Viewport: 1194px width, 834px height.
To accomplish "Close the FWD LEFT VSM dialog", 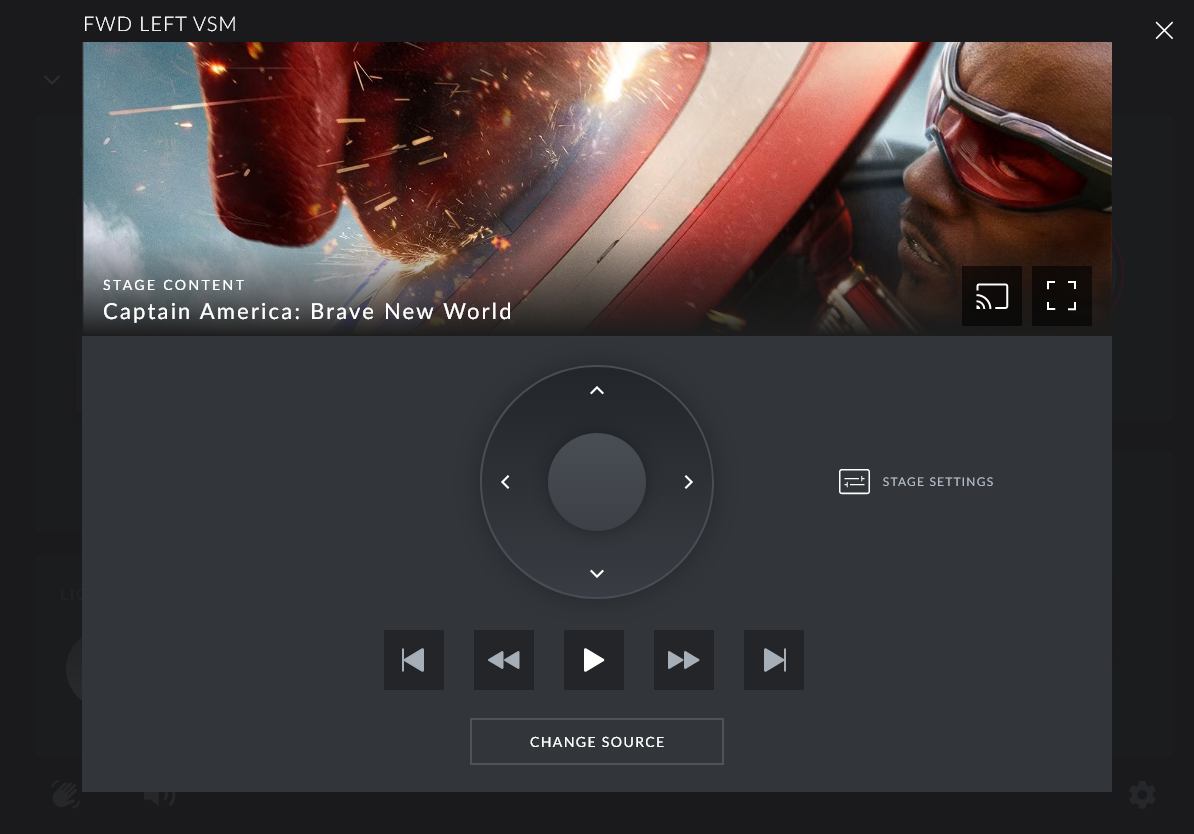I will [x=1164, y=31].
